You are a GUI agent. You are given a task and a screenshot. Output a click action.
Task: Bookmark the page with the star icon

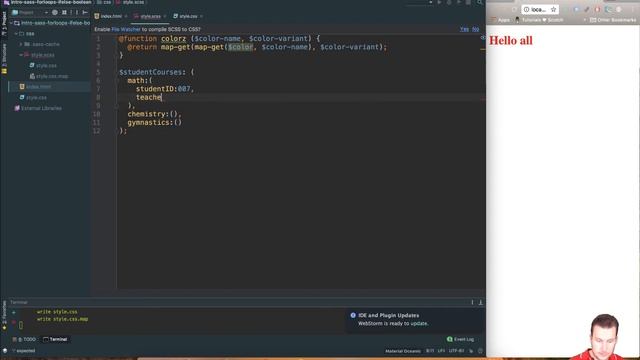553,9
